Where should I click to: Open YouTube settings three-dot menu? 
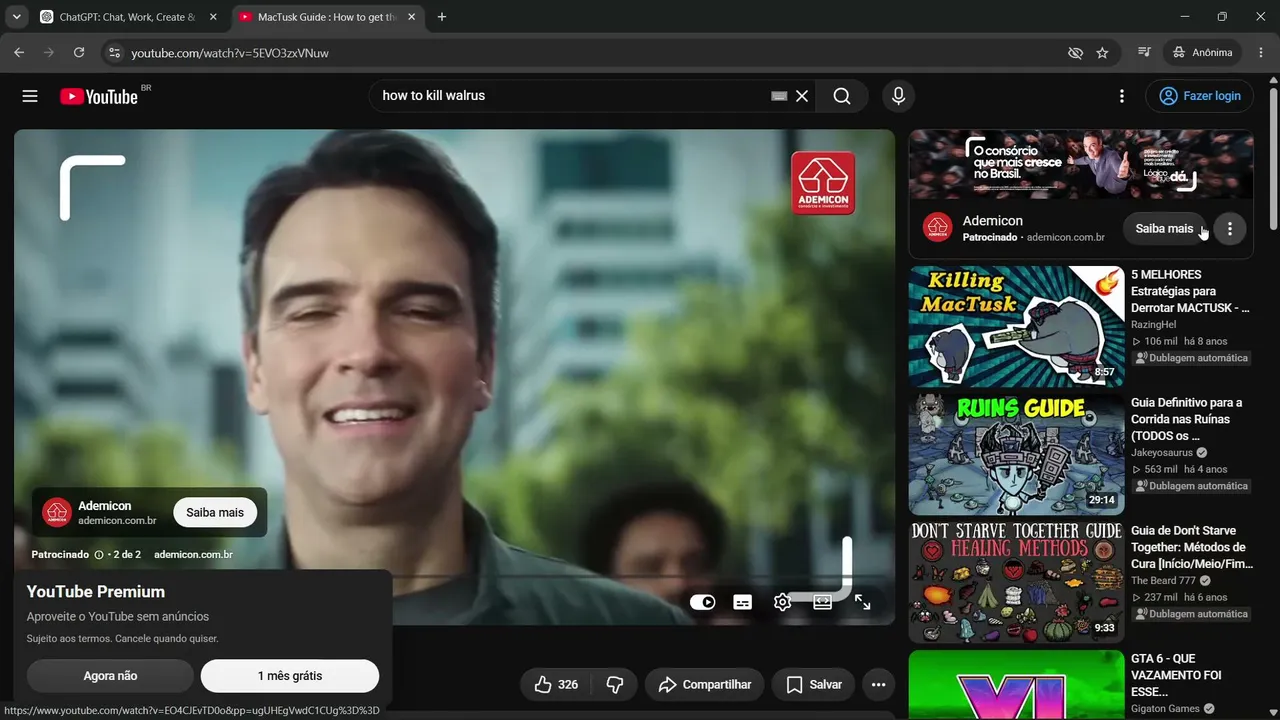click(1122, 96)
